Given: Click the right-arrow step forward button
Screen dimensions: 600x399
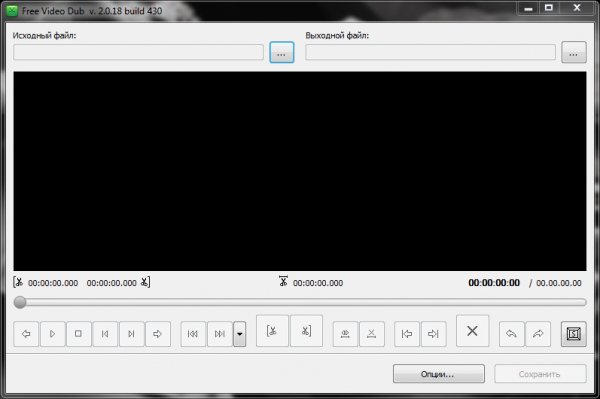Looking at the screenshot, I should 158,334.
